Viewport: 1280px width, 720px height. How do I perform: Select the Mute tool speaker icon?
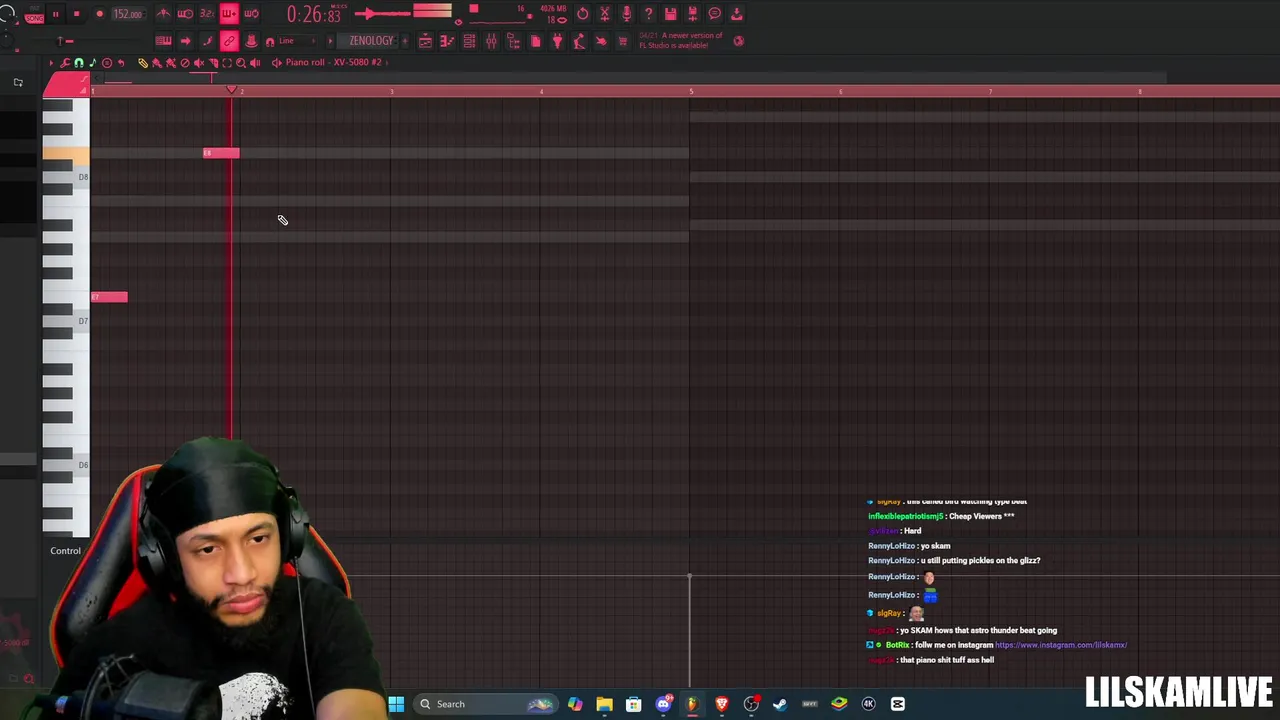tap(199, 63)
